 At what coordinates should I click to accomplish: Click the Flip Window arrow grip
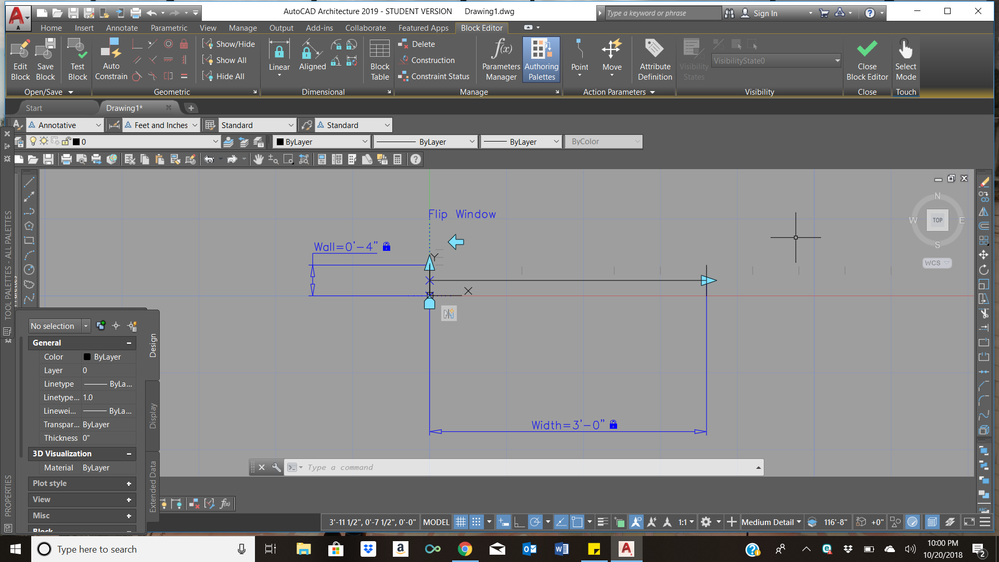[x=456, y=242]
